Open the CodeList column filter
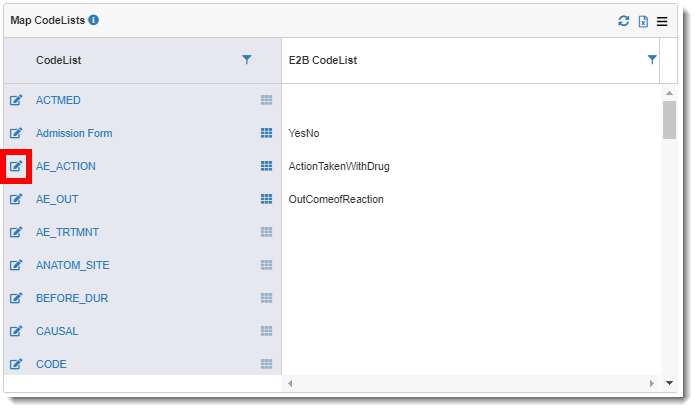 [247, 60]
